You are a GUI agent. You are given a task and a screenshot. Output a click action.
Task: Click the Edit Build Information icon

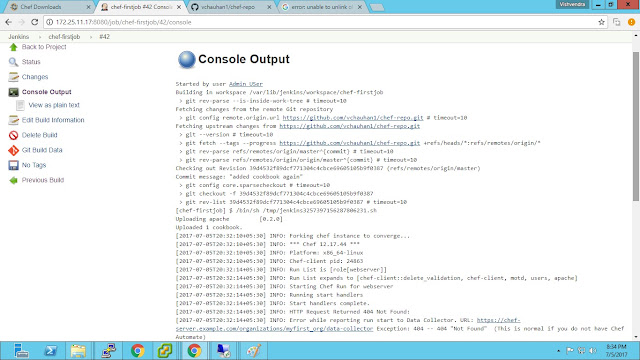tap(13, 120)
